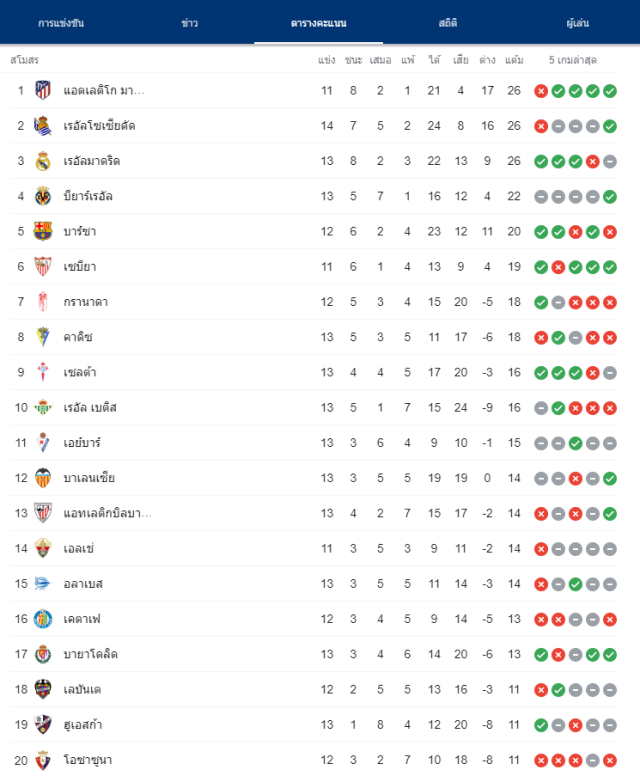The height and width of the screenshot is (782, 640).
Task: Click the Real Madrid club crest
Action: click(x=43, y=161)
